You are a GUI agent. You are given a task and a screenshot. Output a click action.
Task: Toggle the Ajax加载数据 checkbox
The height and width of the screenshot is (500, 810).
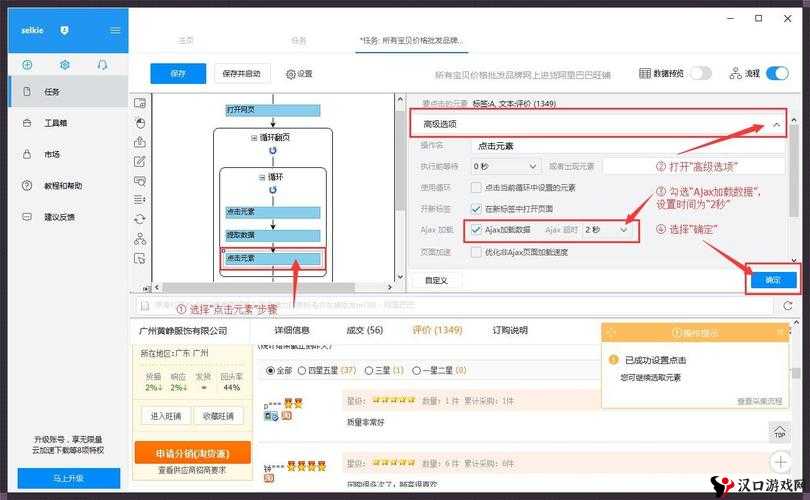click(476, 230)
